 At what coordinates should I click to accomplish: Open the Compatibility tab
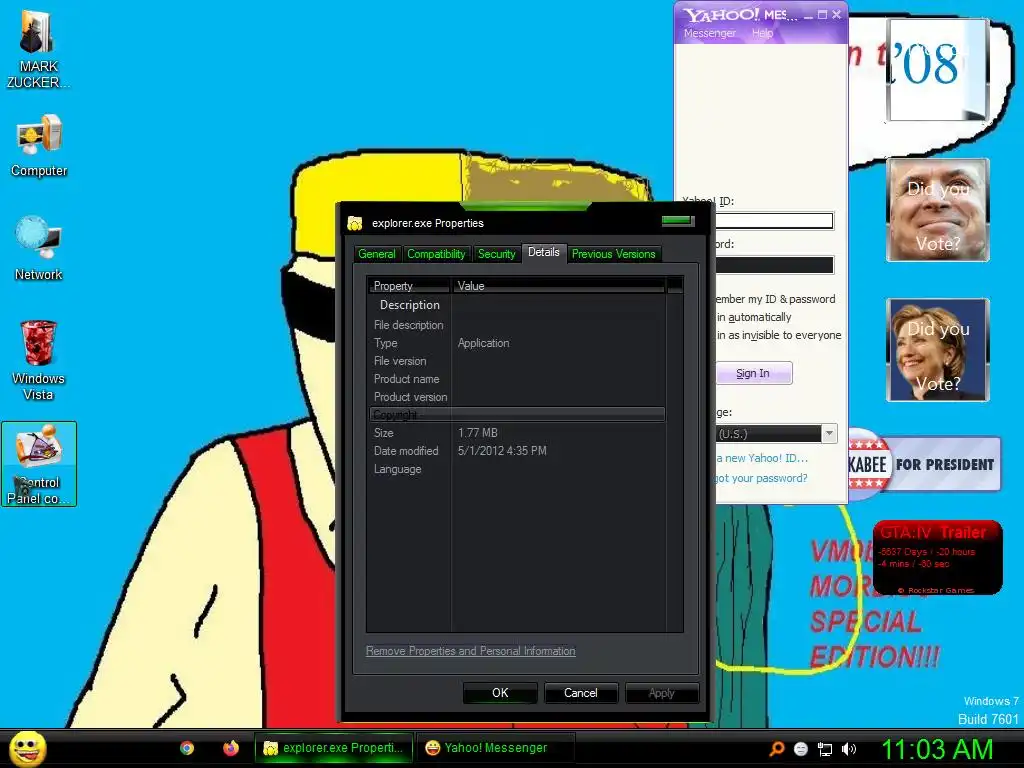[436, 254]
